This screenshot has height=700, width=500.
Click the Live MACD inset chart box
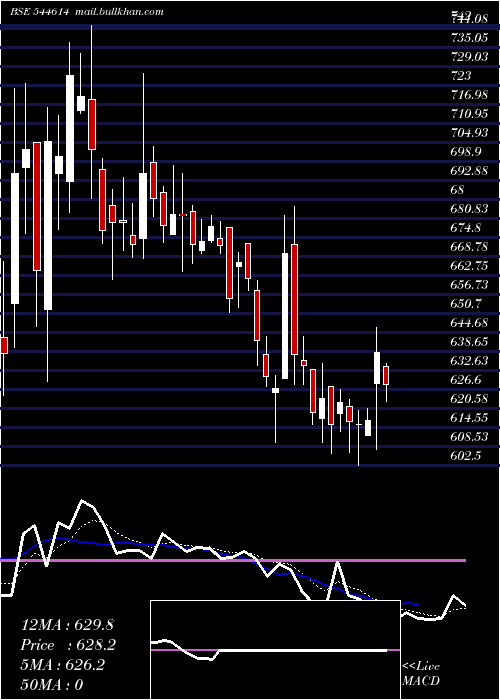pos(275,650)
